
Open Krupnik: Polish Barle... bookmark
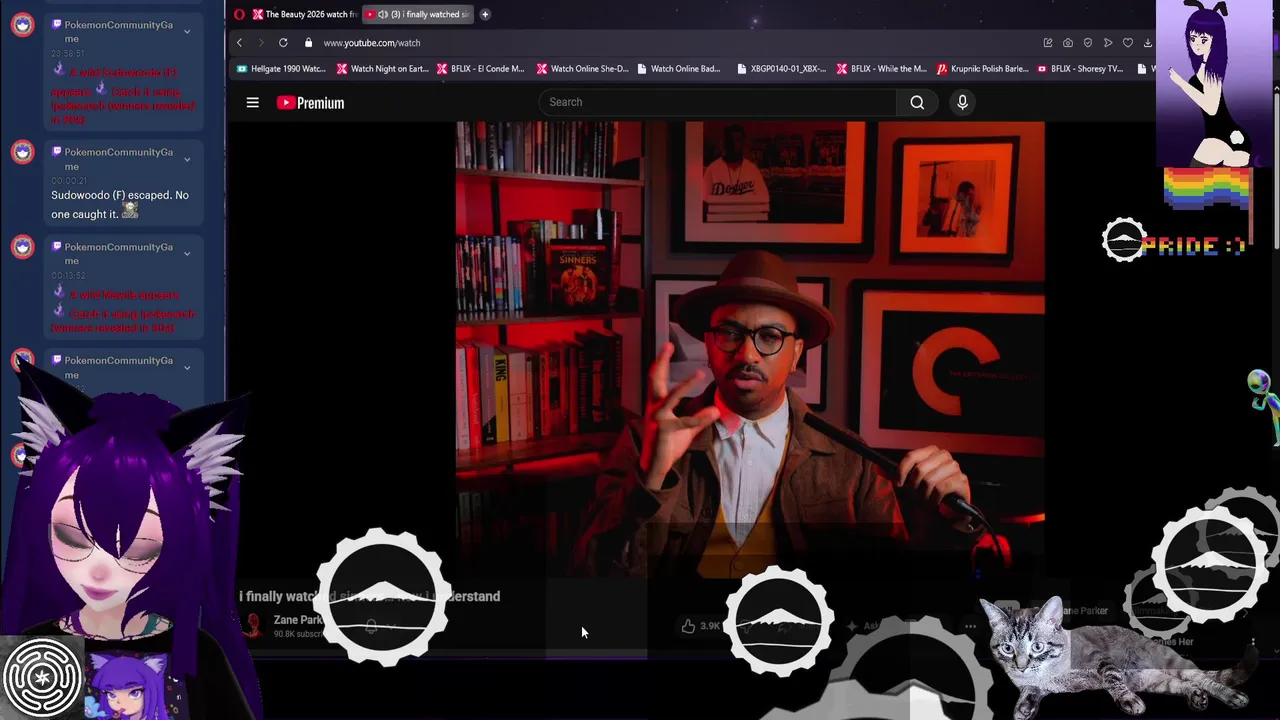(x=982, y=69)
